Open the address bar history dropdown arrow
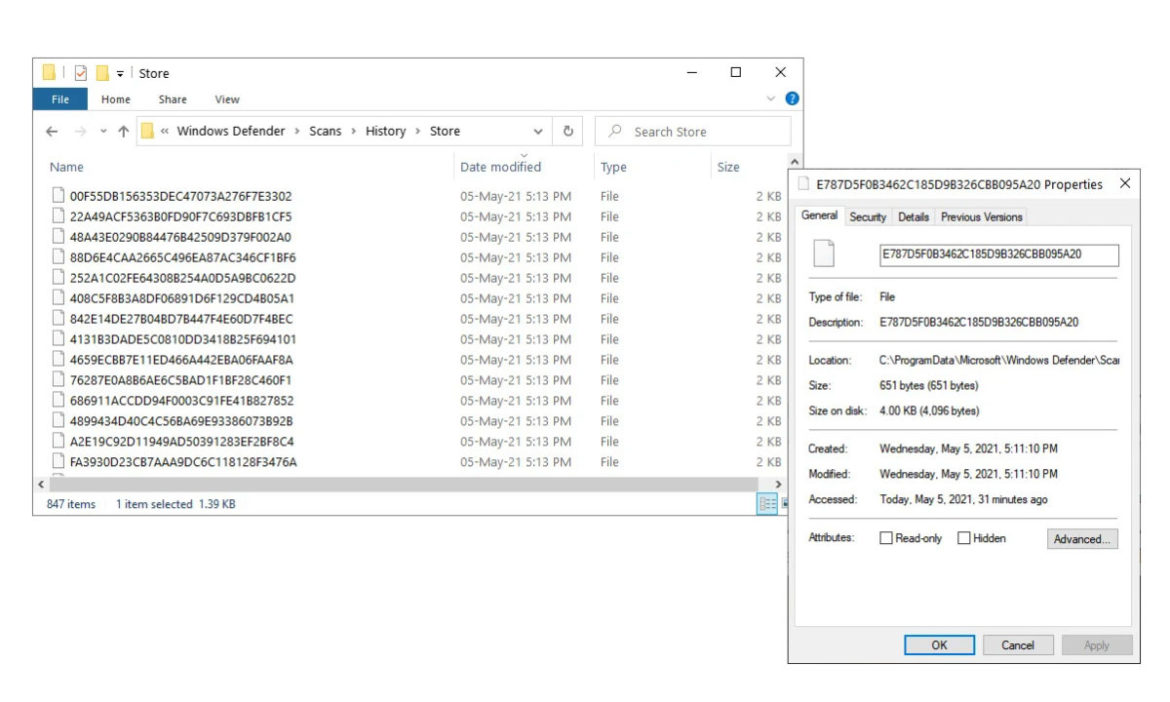Image resolution: width=1170 pixels, height=702 pixels. pyautogui.click(x=538, y=131)
